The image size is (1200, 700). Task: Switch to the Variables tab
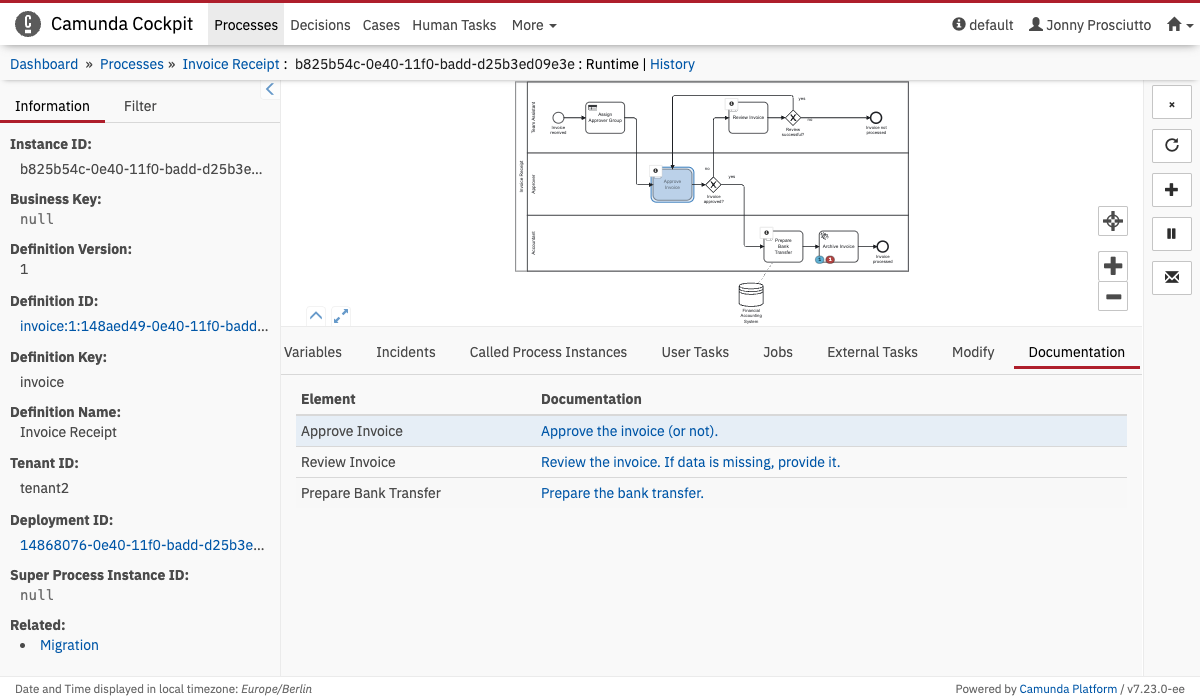tap(313, 352)
